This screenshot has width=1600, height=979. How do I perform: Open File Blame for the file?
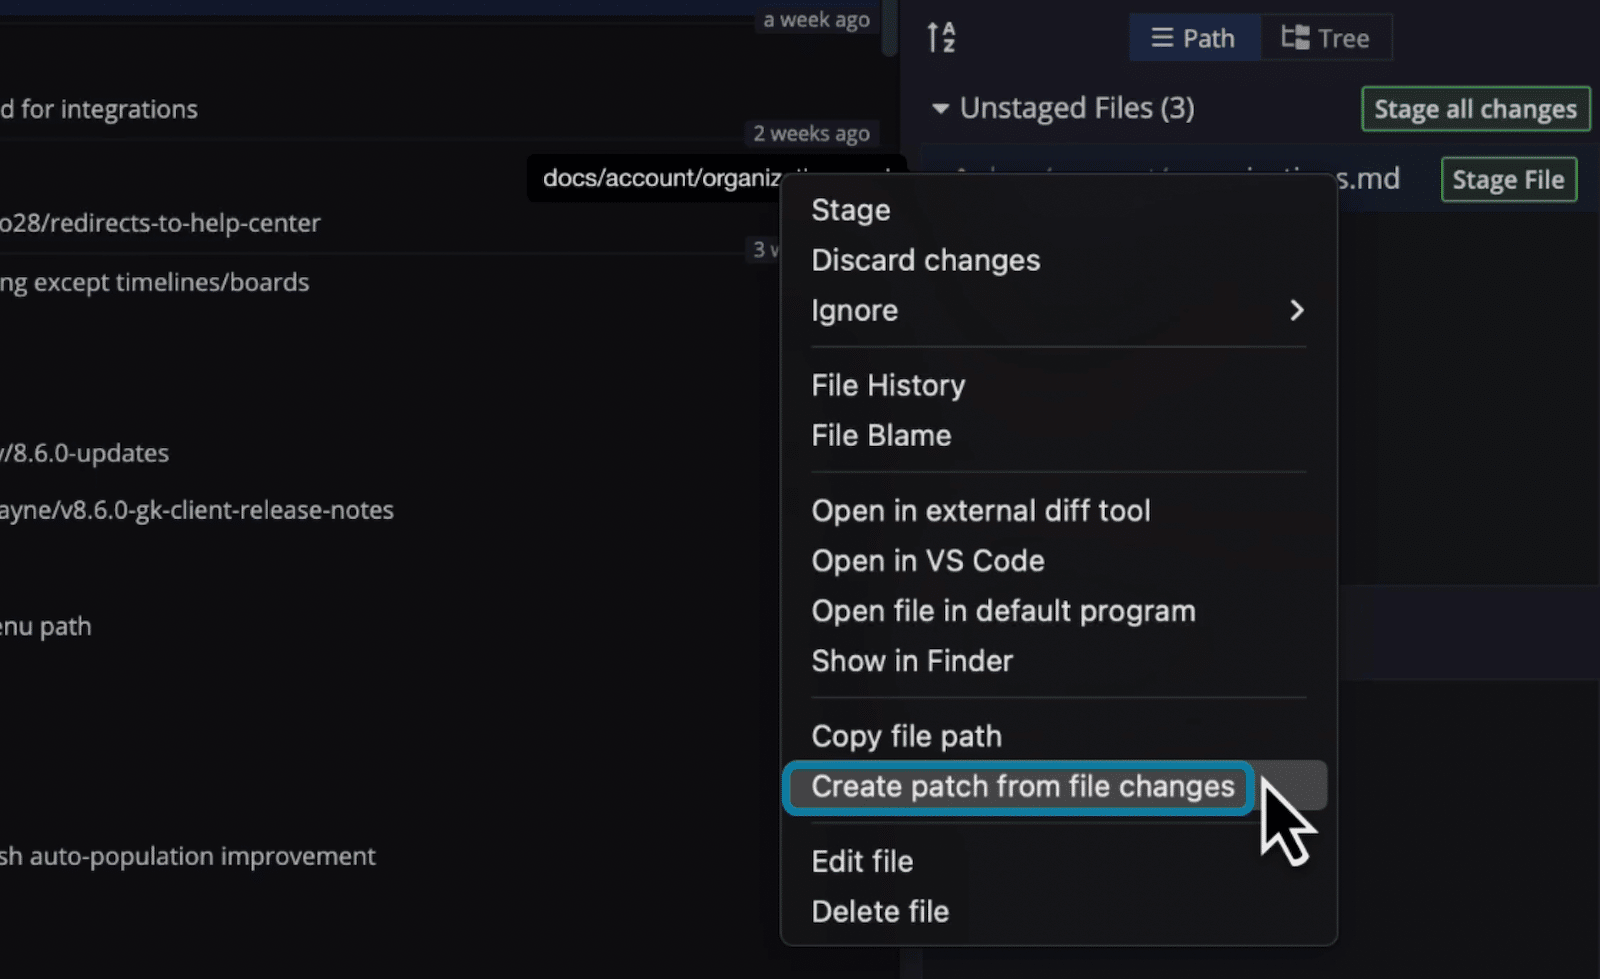tap(881, 435)
